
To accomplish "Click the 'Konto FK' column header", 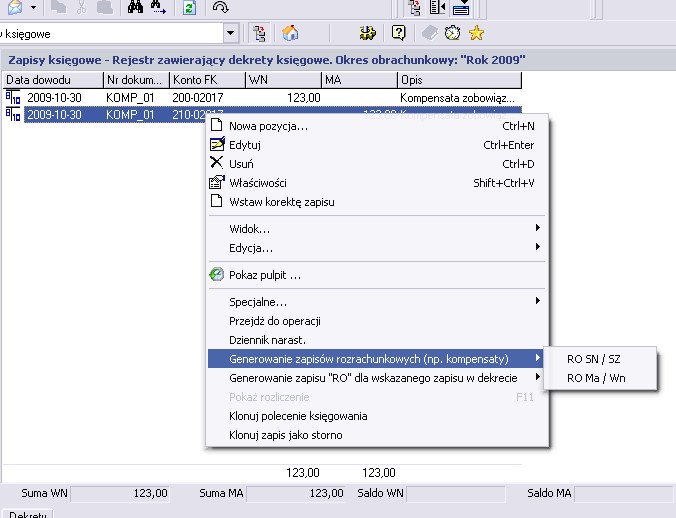I will [x=207, y=80].
